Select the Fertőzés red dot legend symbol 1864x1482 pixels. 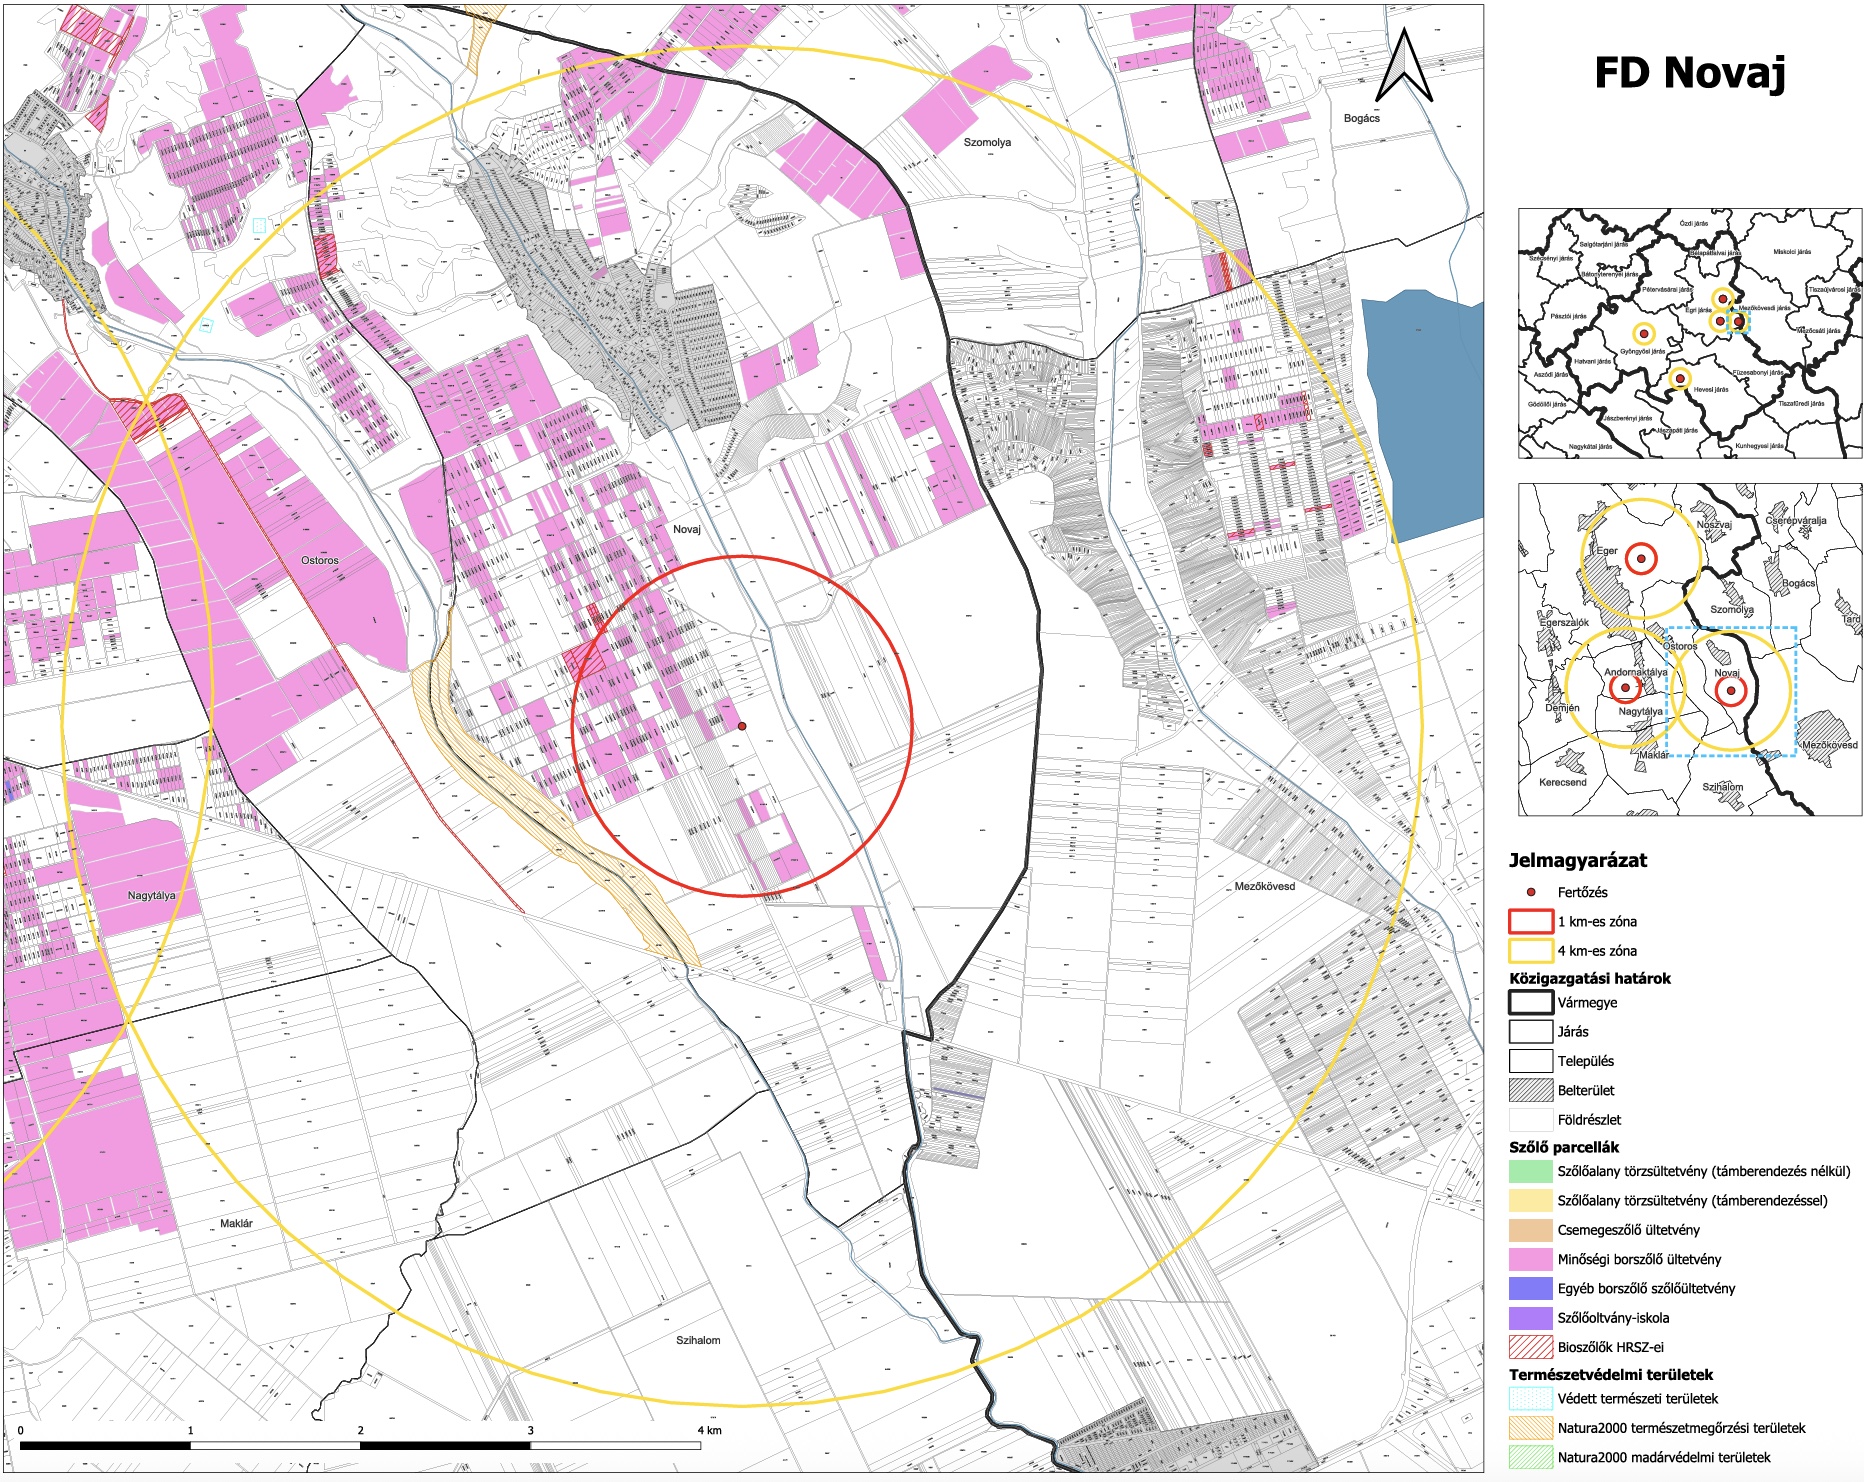tap(1530, 892)
